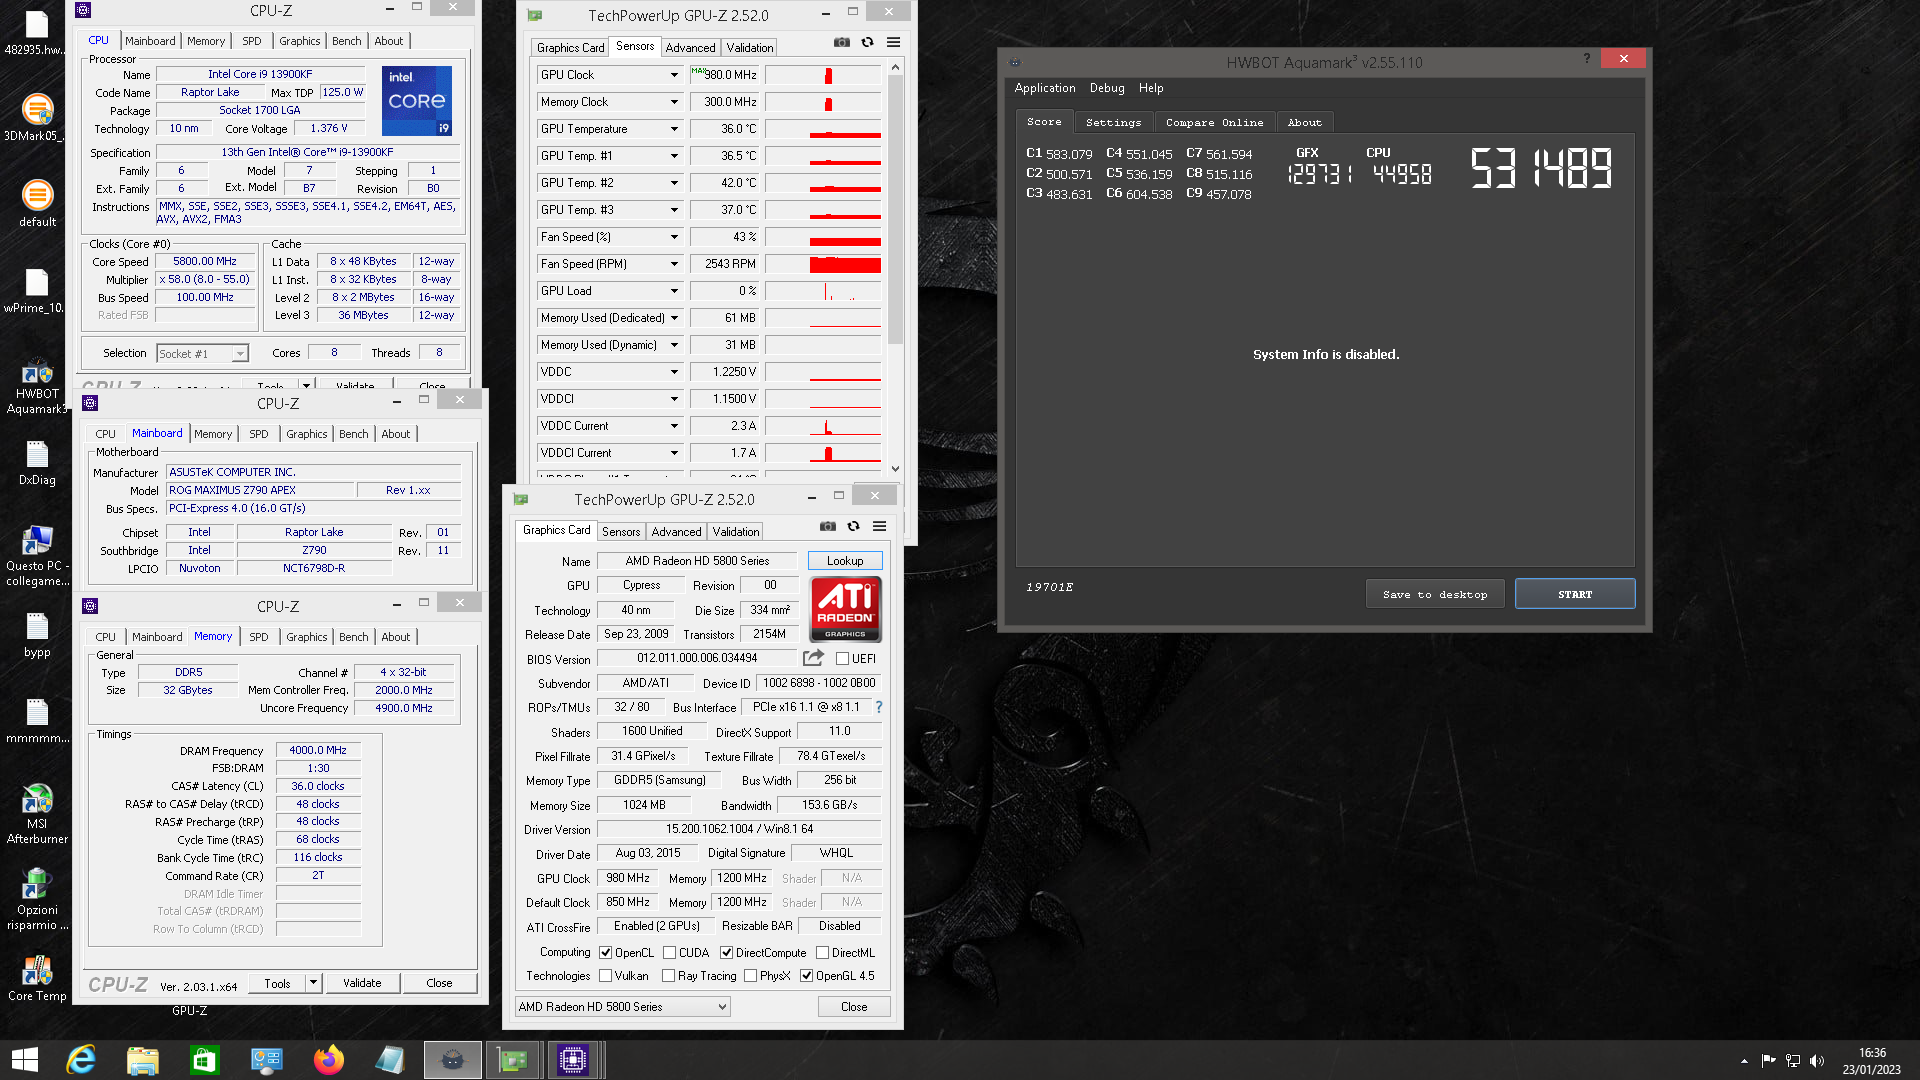Open File Explorer from the taskbar
This screenshot has width=1920, height=1080.
click(x=143, y=1060)
